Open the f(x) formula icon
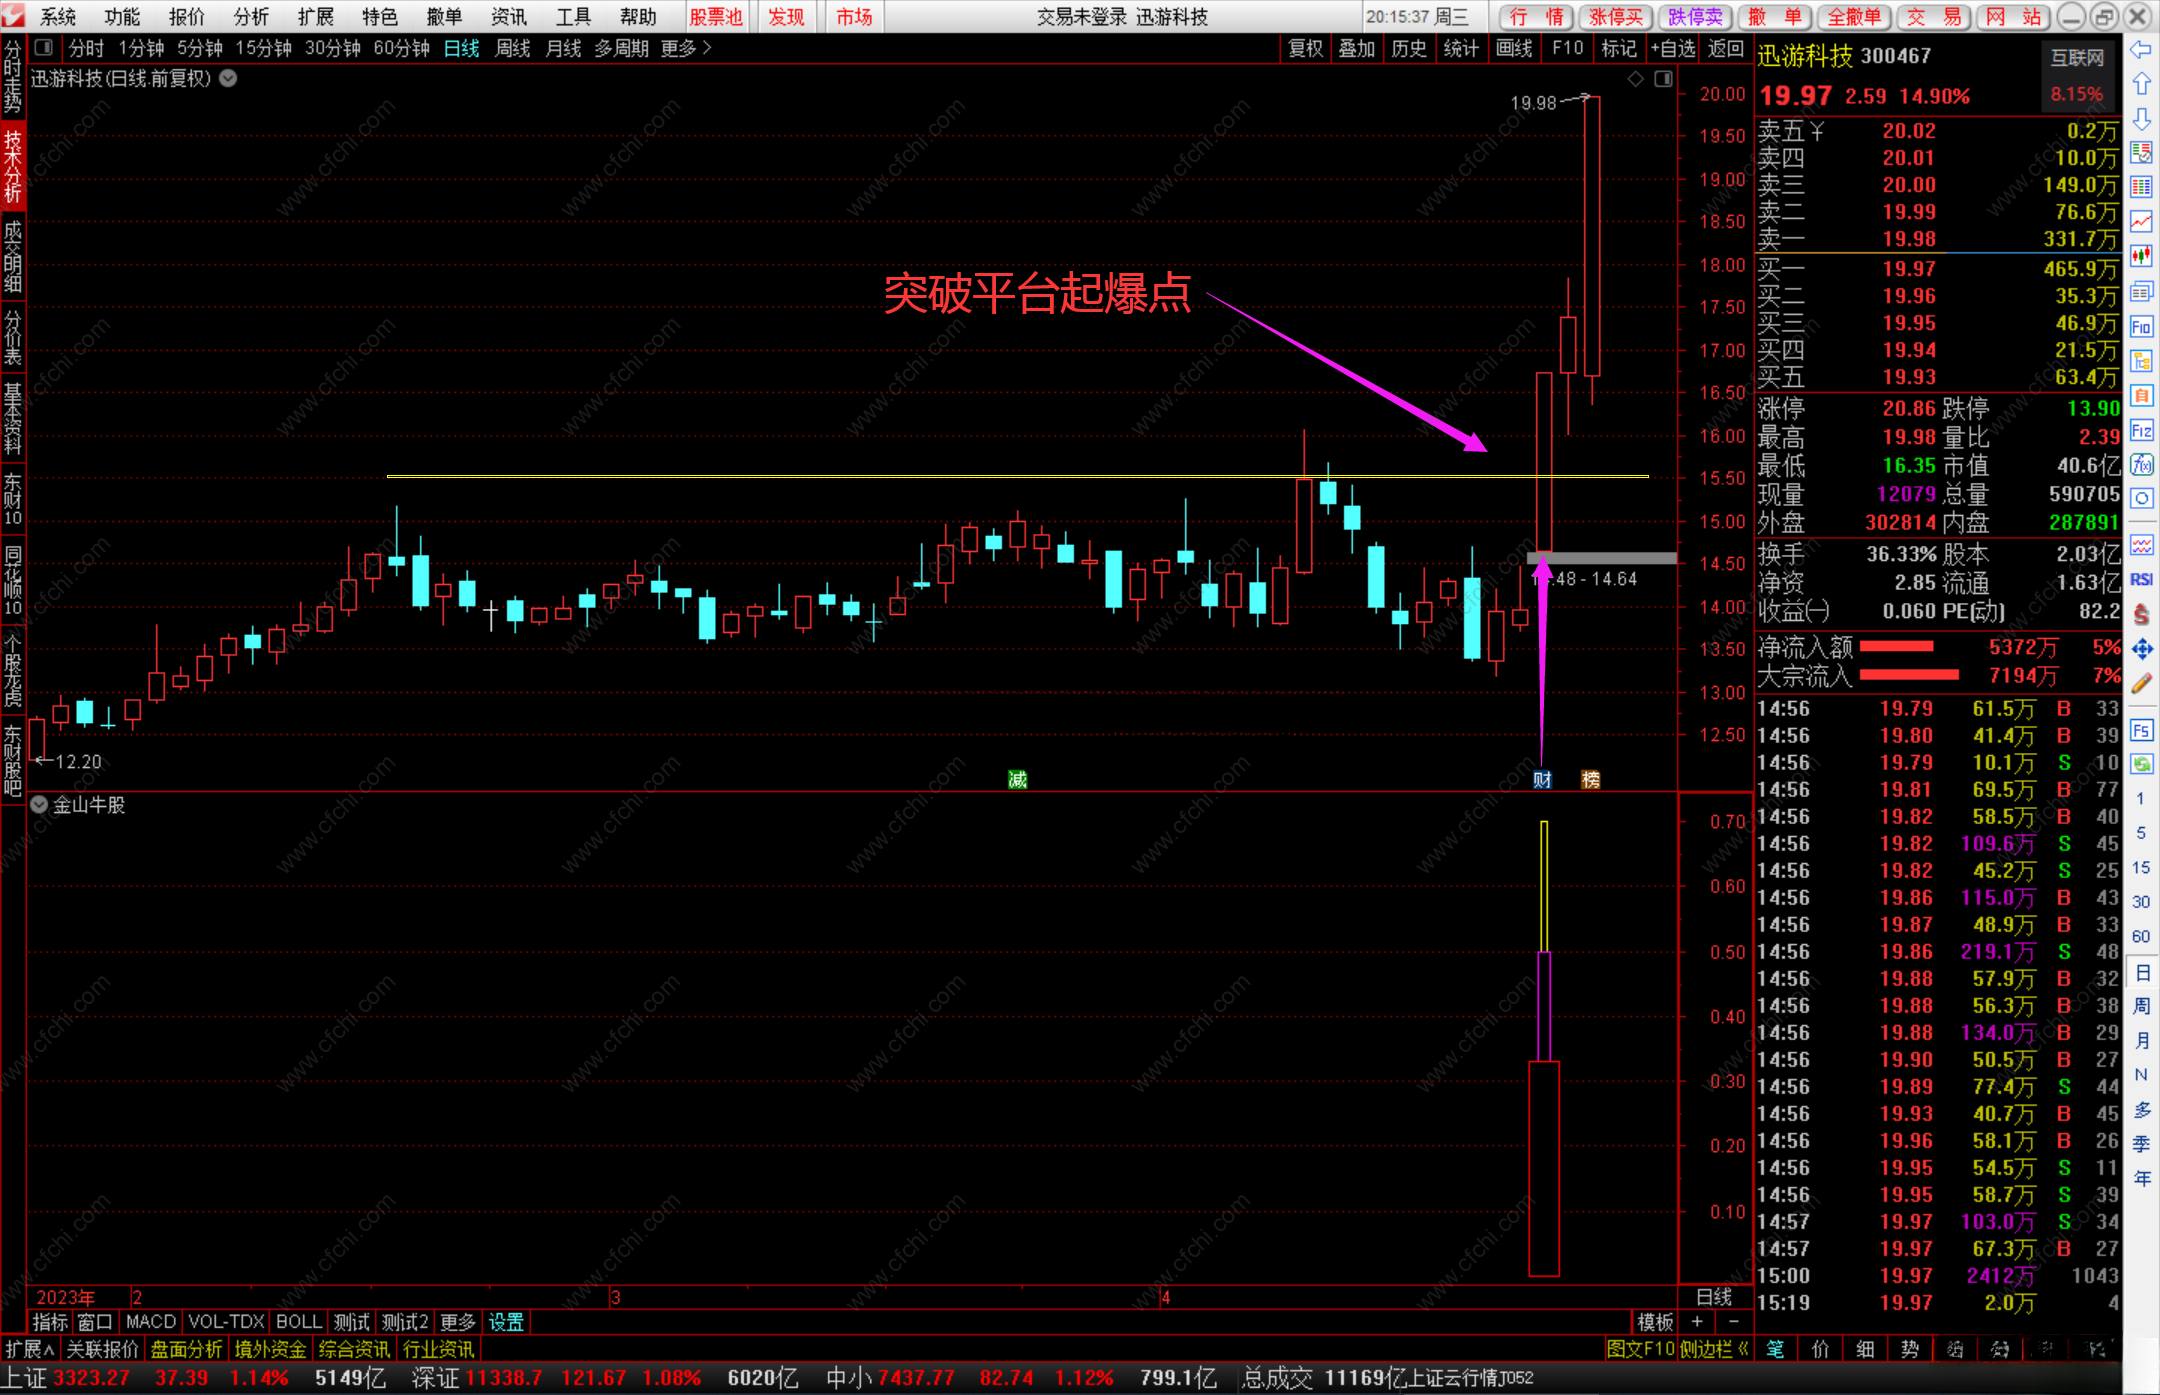2160x1395 pixels. coord(2141,465)
